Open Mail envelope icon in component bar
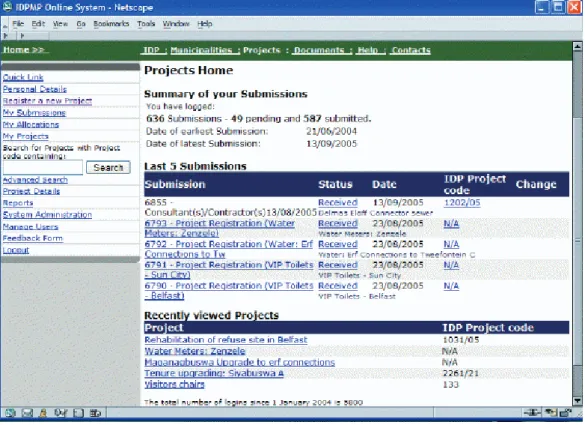 coord(27,413)
